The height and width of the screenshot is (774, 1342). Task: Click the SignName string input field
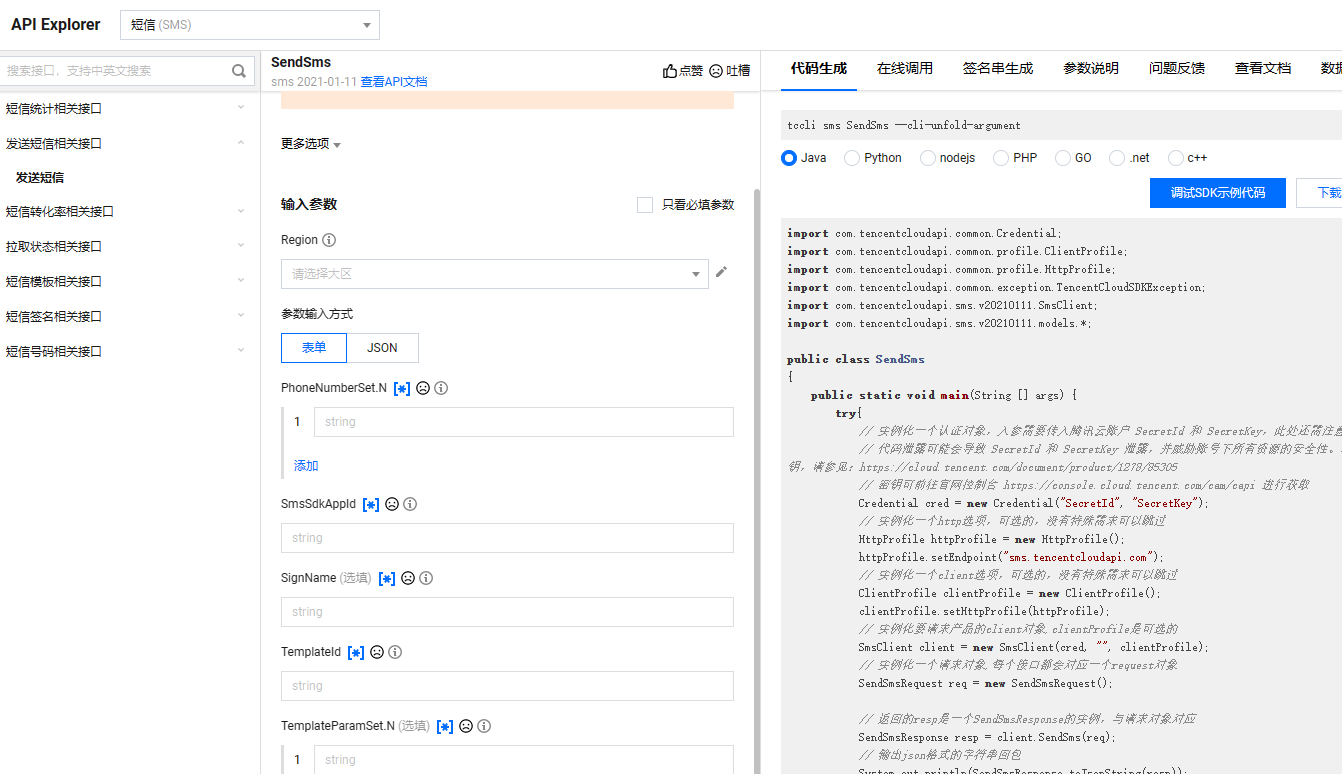click(x=507, y=612)
